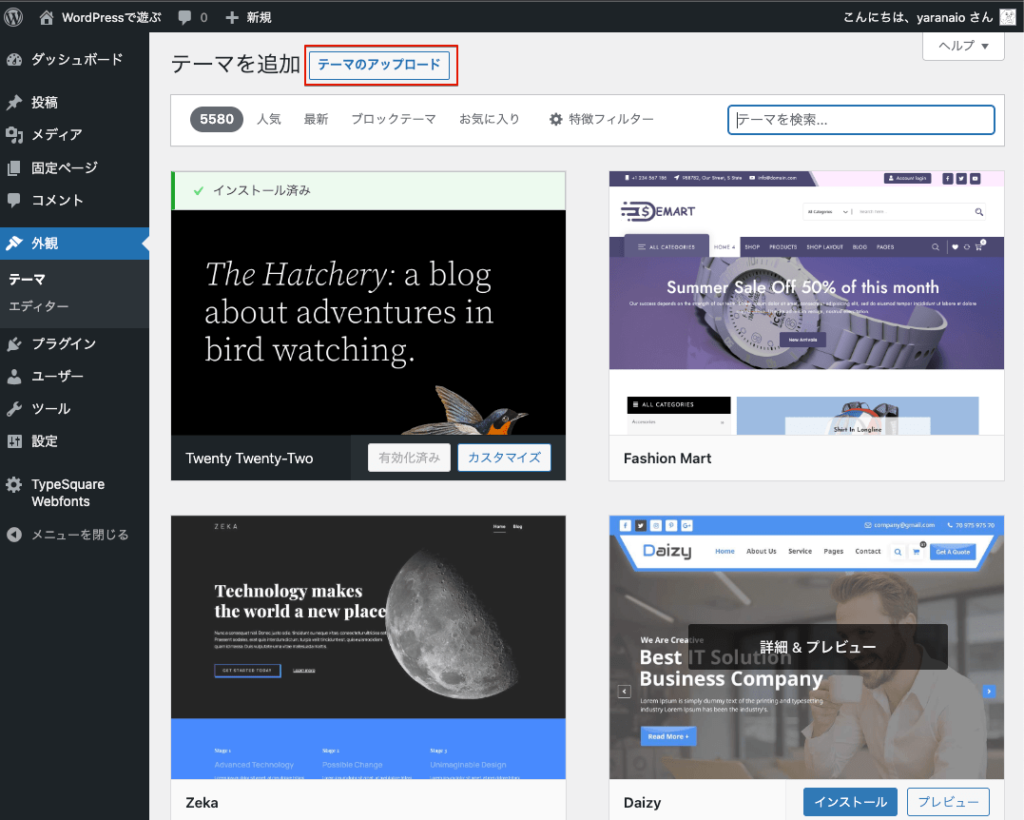The width and height of the screenshot is (1024, 820).
Task: Open TypeSquare Webfonts settings
Action: pyautogui.click(x=74, y=493)
